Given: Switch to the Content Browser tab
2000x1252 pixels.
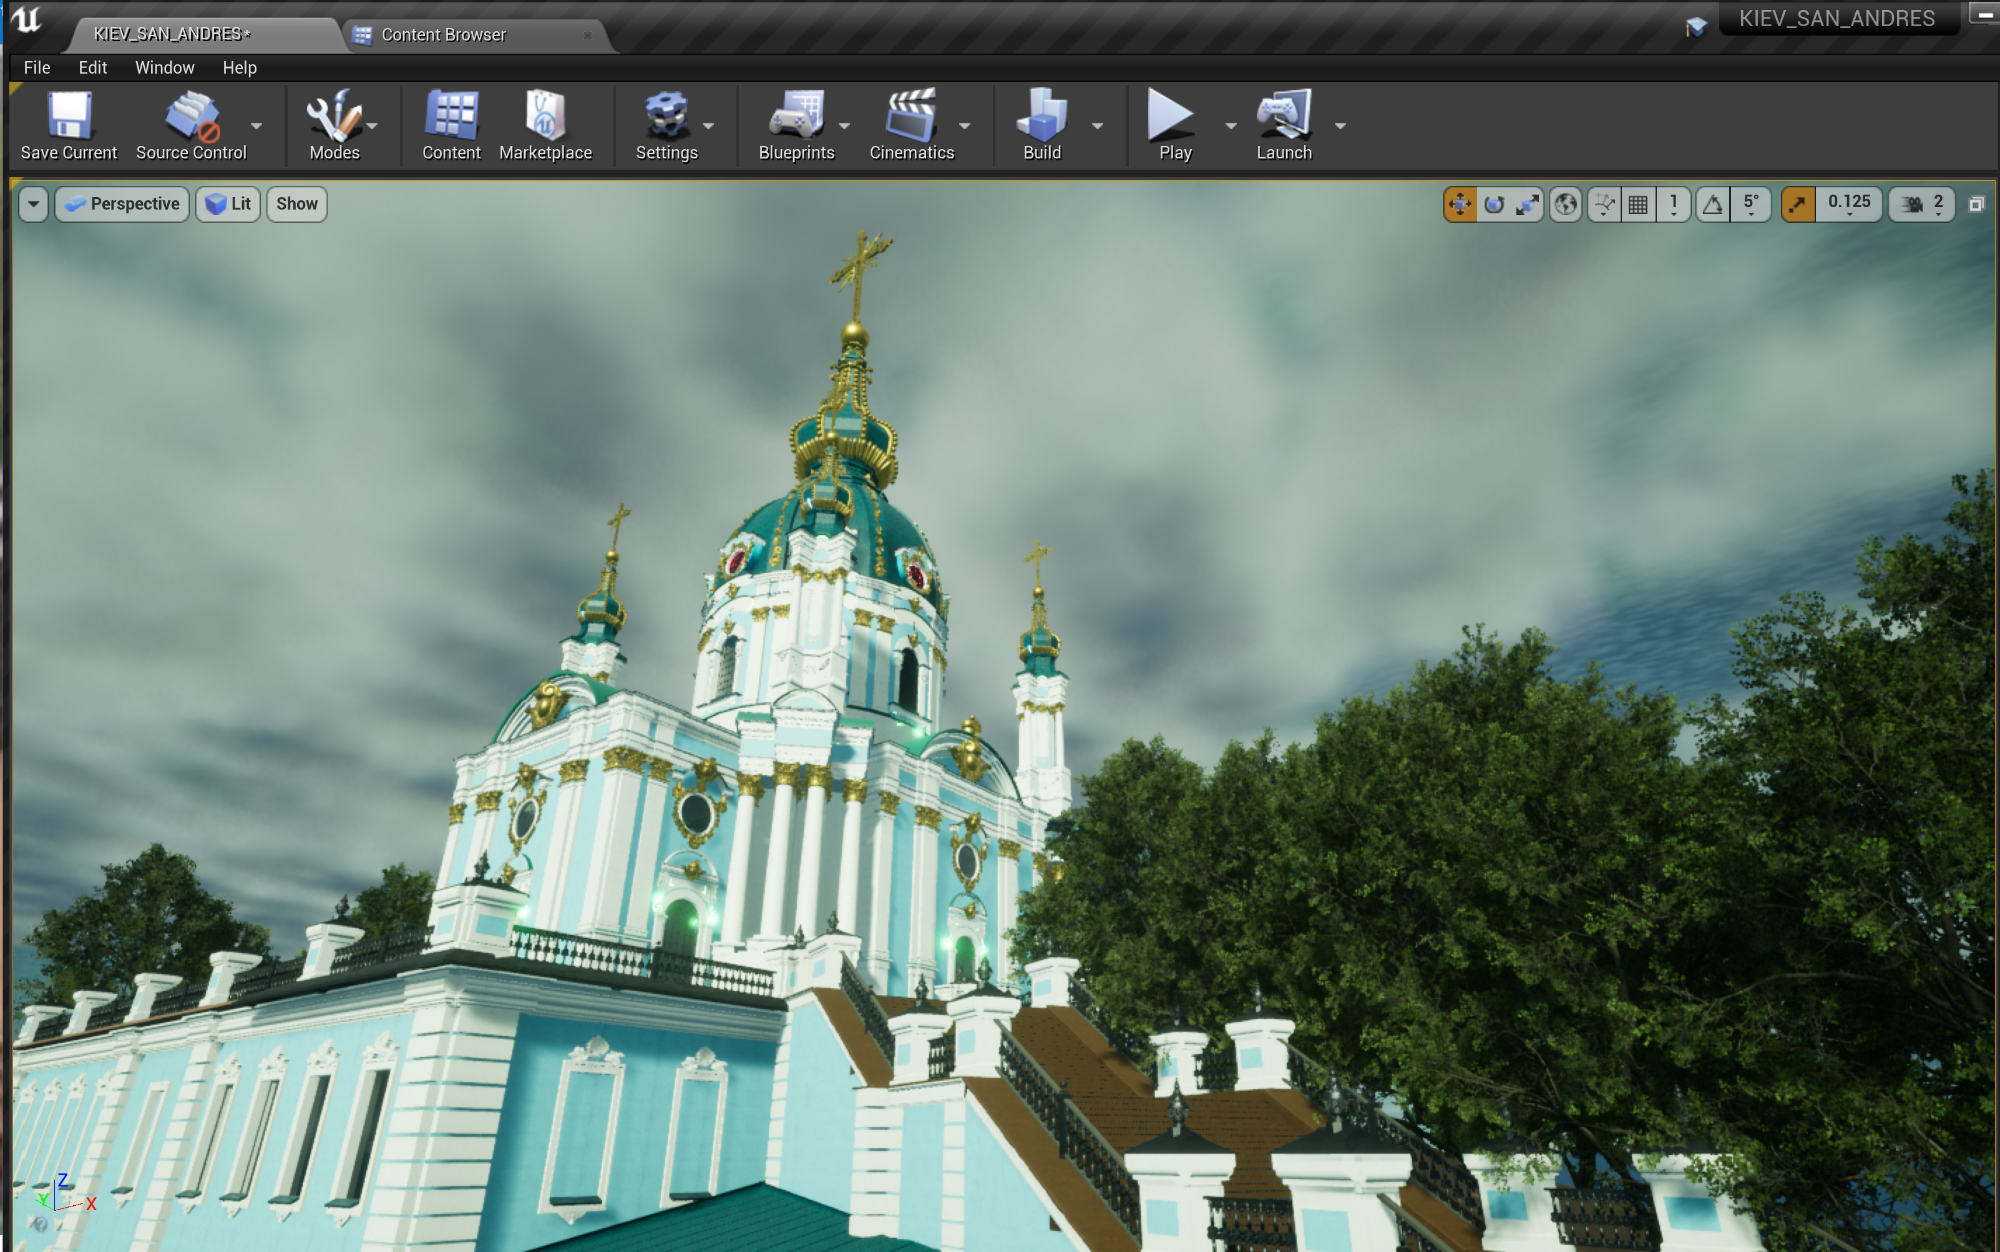Looking at the screenshot, I should click(x=443, y=35).
